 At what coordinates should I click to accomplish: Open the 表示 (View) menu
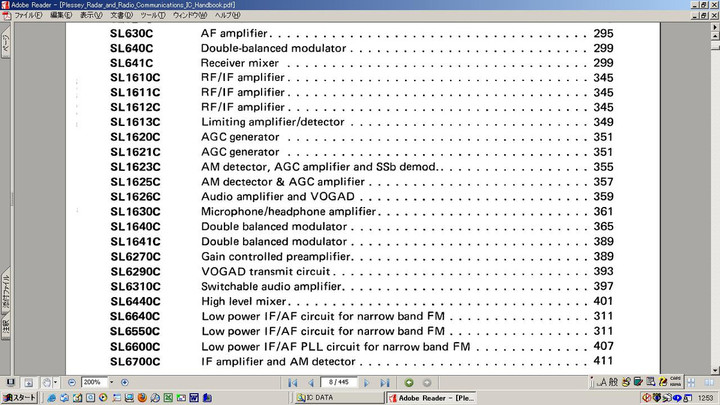point(91,16)
